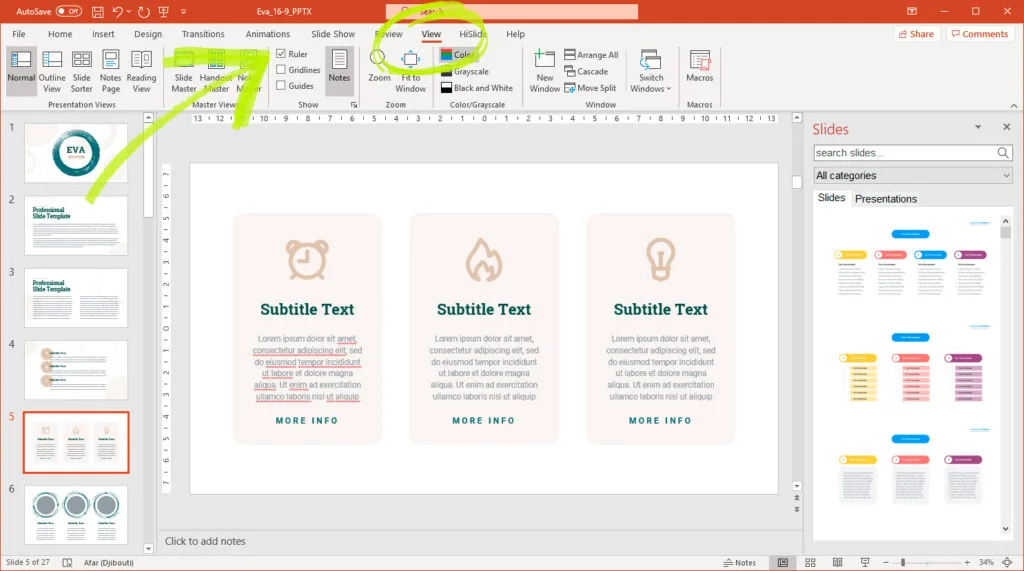Switch to Grayscale mode
Screen dimensions: 1024x571
(x=465, y=71)
